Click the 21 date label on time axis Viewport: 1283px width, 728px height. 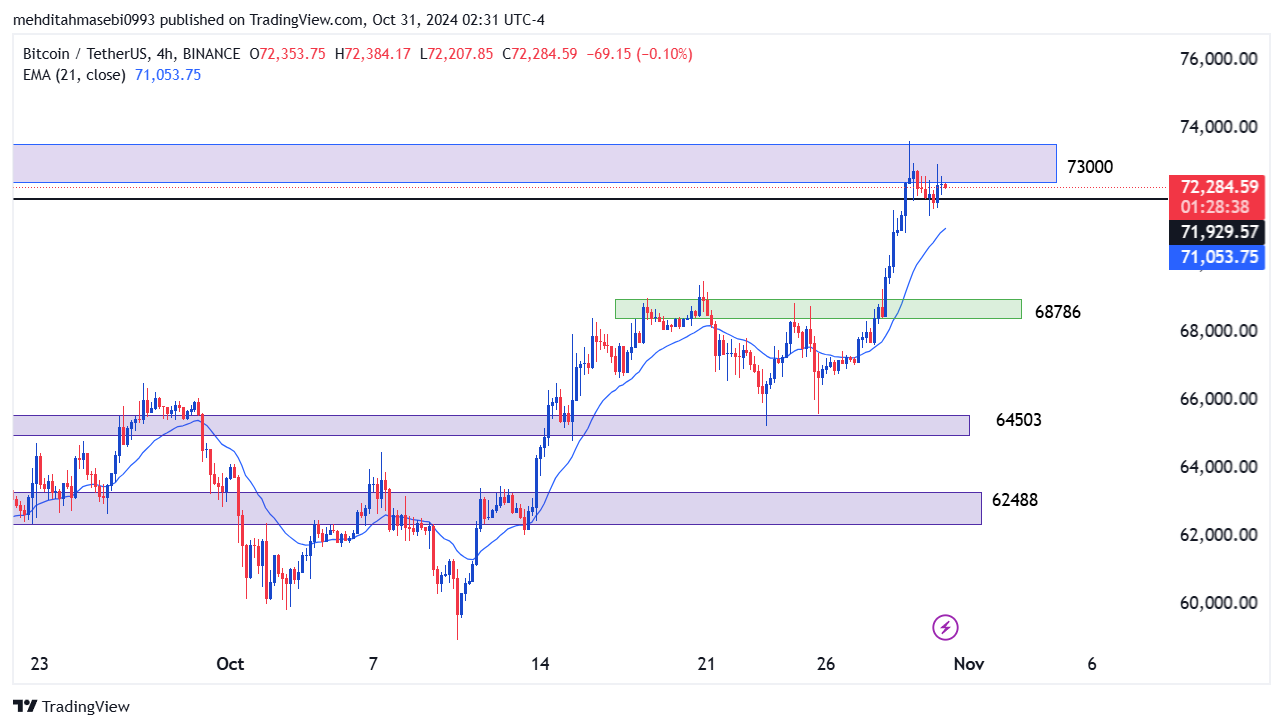707,664
